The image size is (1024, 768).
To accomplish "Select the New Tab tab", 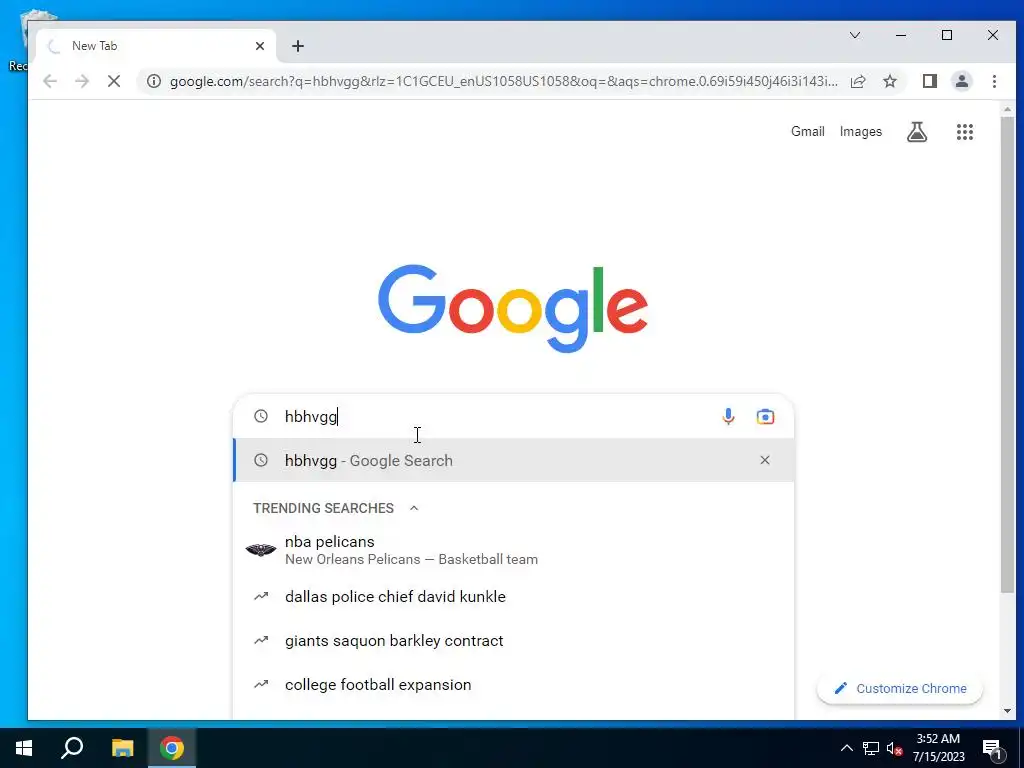I will click(x=155, y=46).
